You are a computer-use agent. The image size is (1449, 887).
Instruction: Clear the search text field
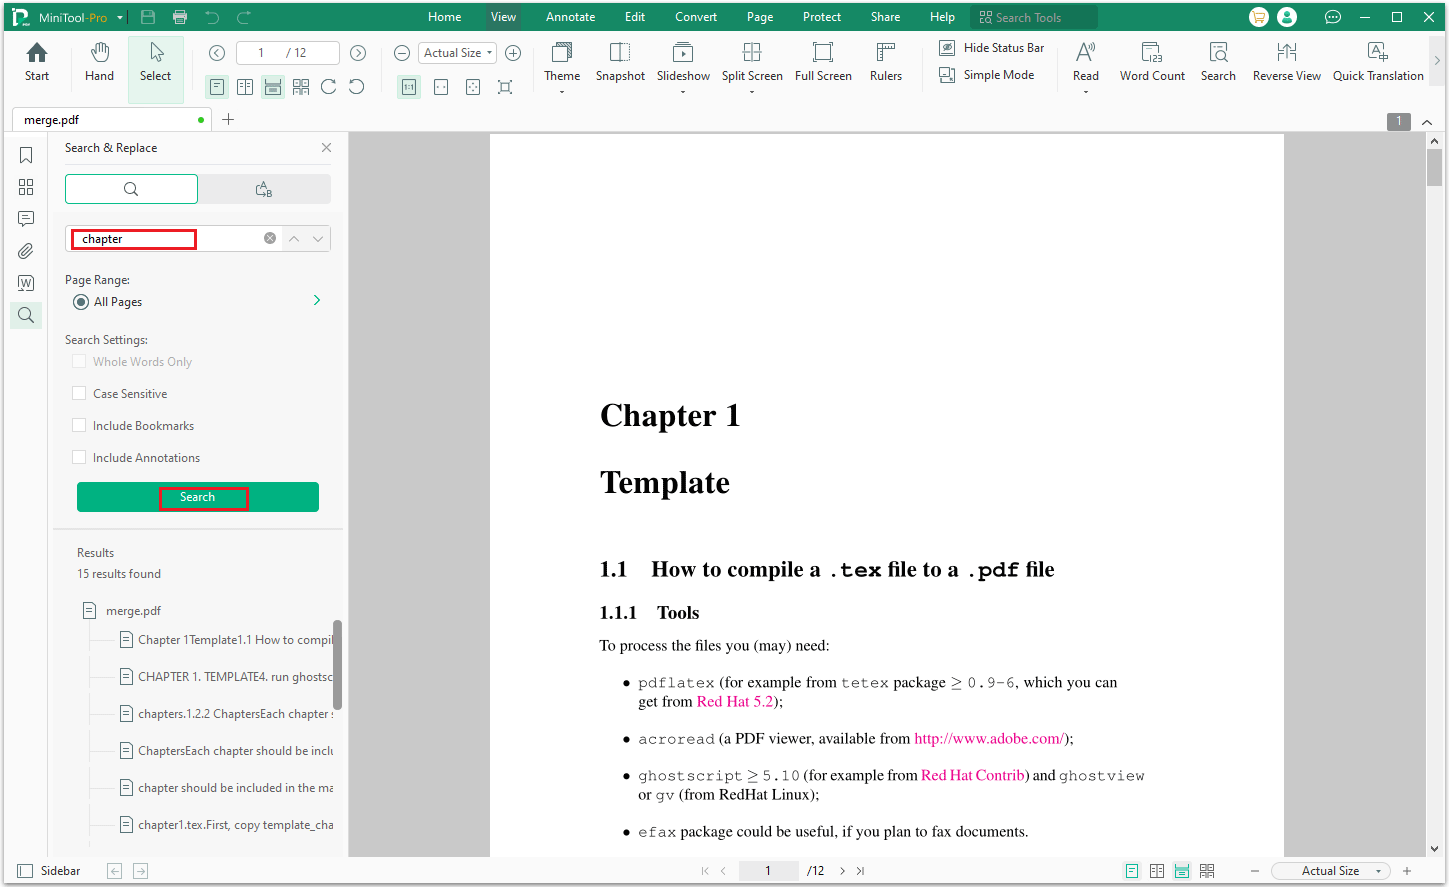pos(270,238)
